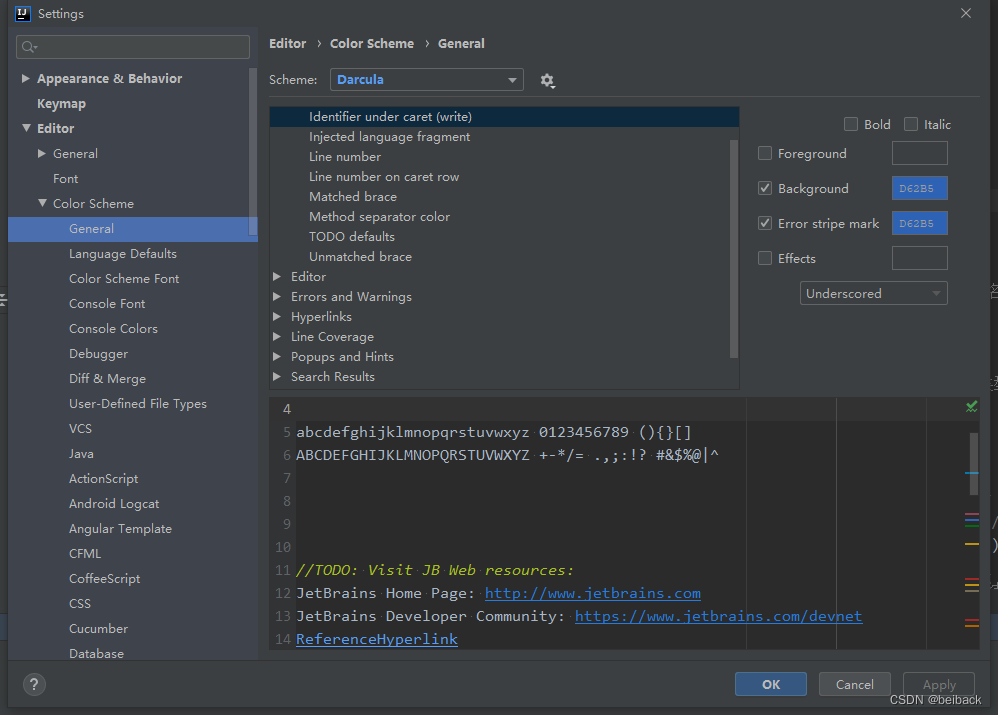998x715 pixels.
Task: Select the 'Line number' row
Action: 504,157
